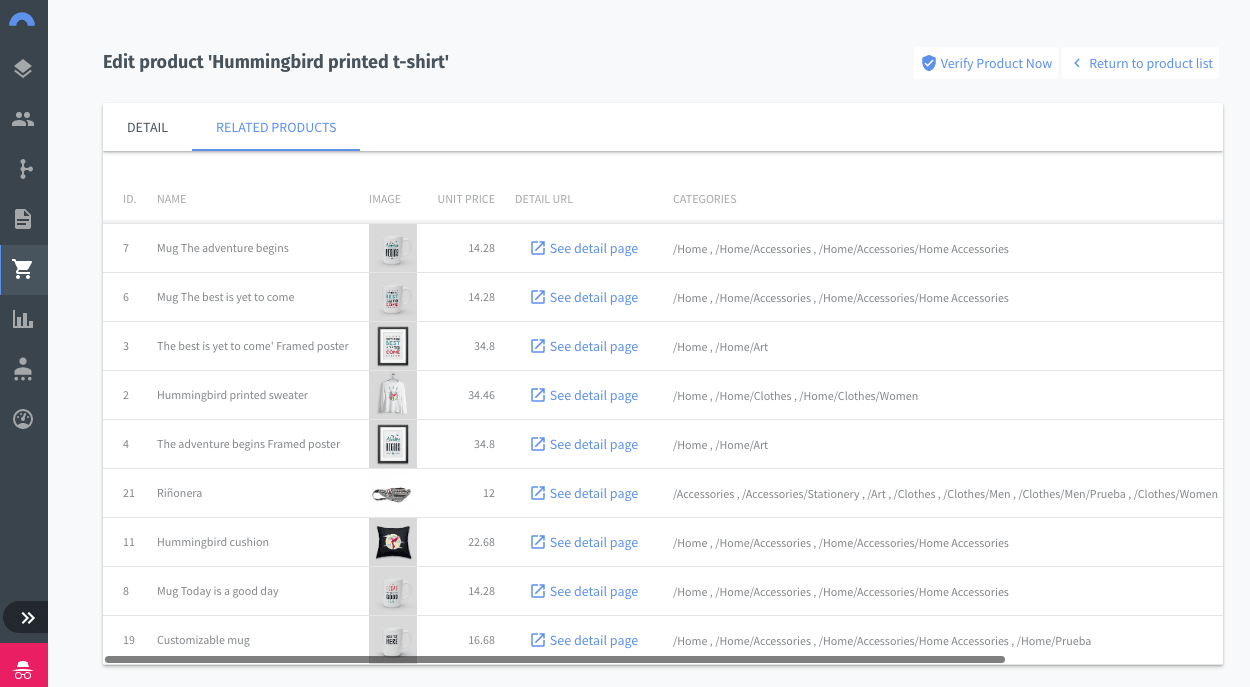The height and width of the screenshot is (687, 1250).
Task: Expand the sidebar with double-chevron button
Action: point(26,617)
